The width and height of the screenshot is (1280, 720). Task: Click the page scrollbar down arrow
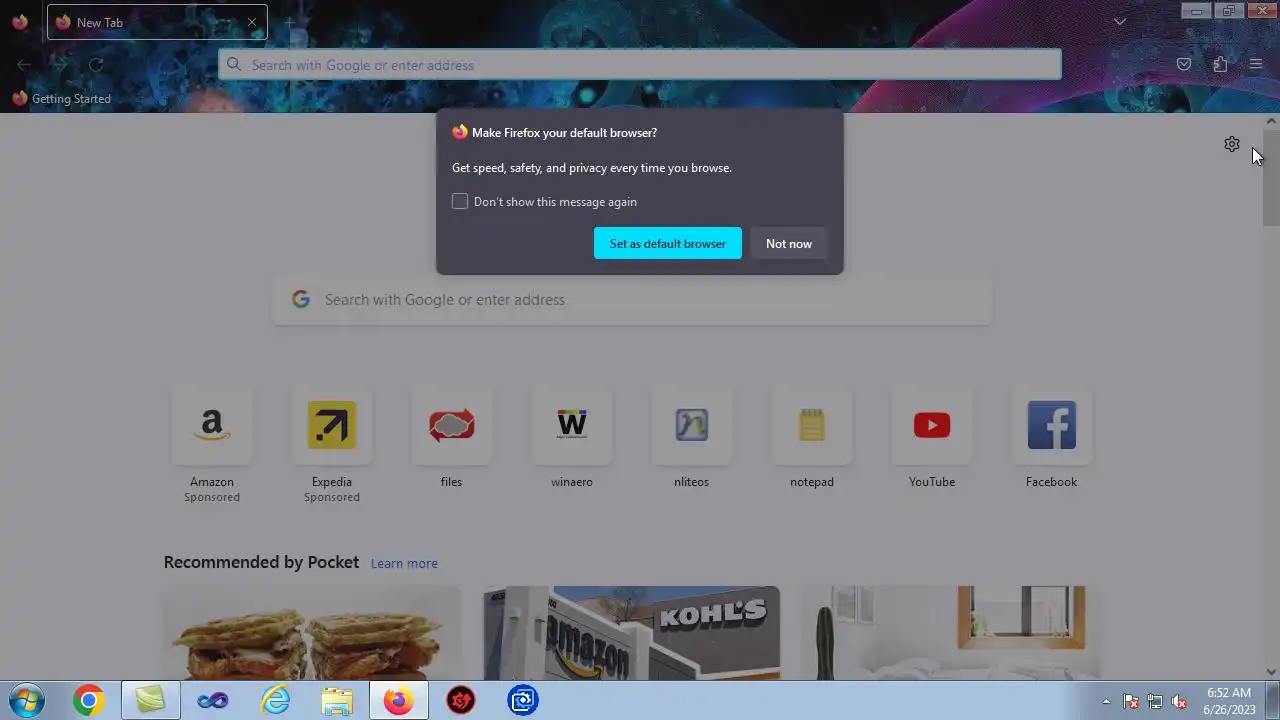click(1271, 672)
